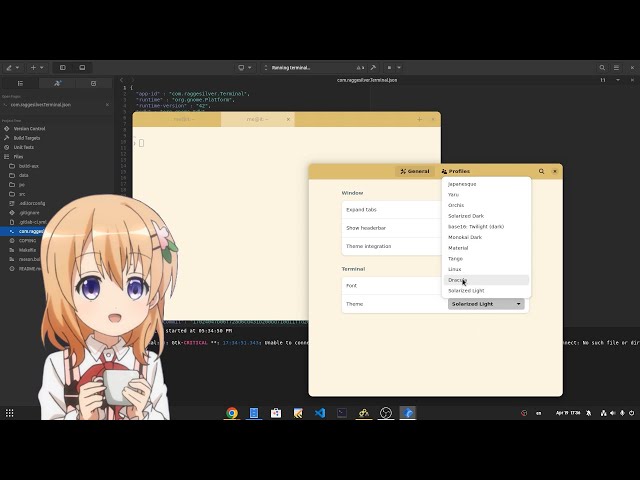Screen dimensions: 640x480
Task: Select Tango theme option
Action: pos(486,258)
